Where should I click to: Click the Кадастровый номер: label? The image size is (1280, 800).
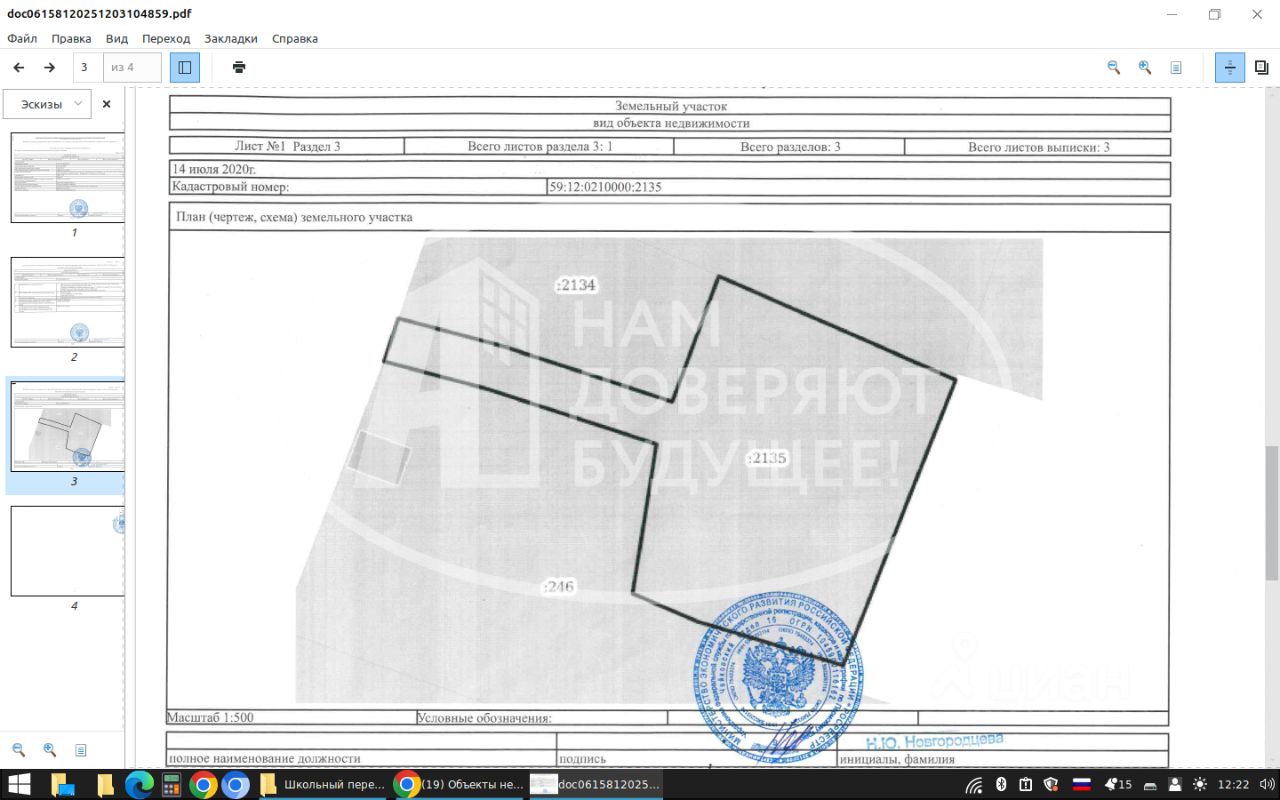click(x=231, y=187)
